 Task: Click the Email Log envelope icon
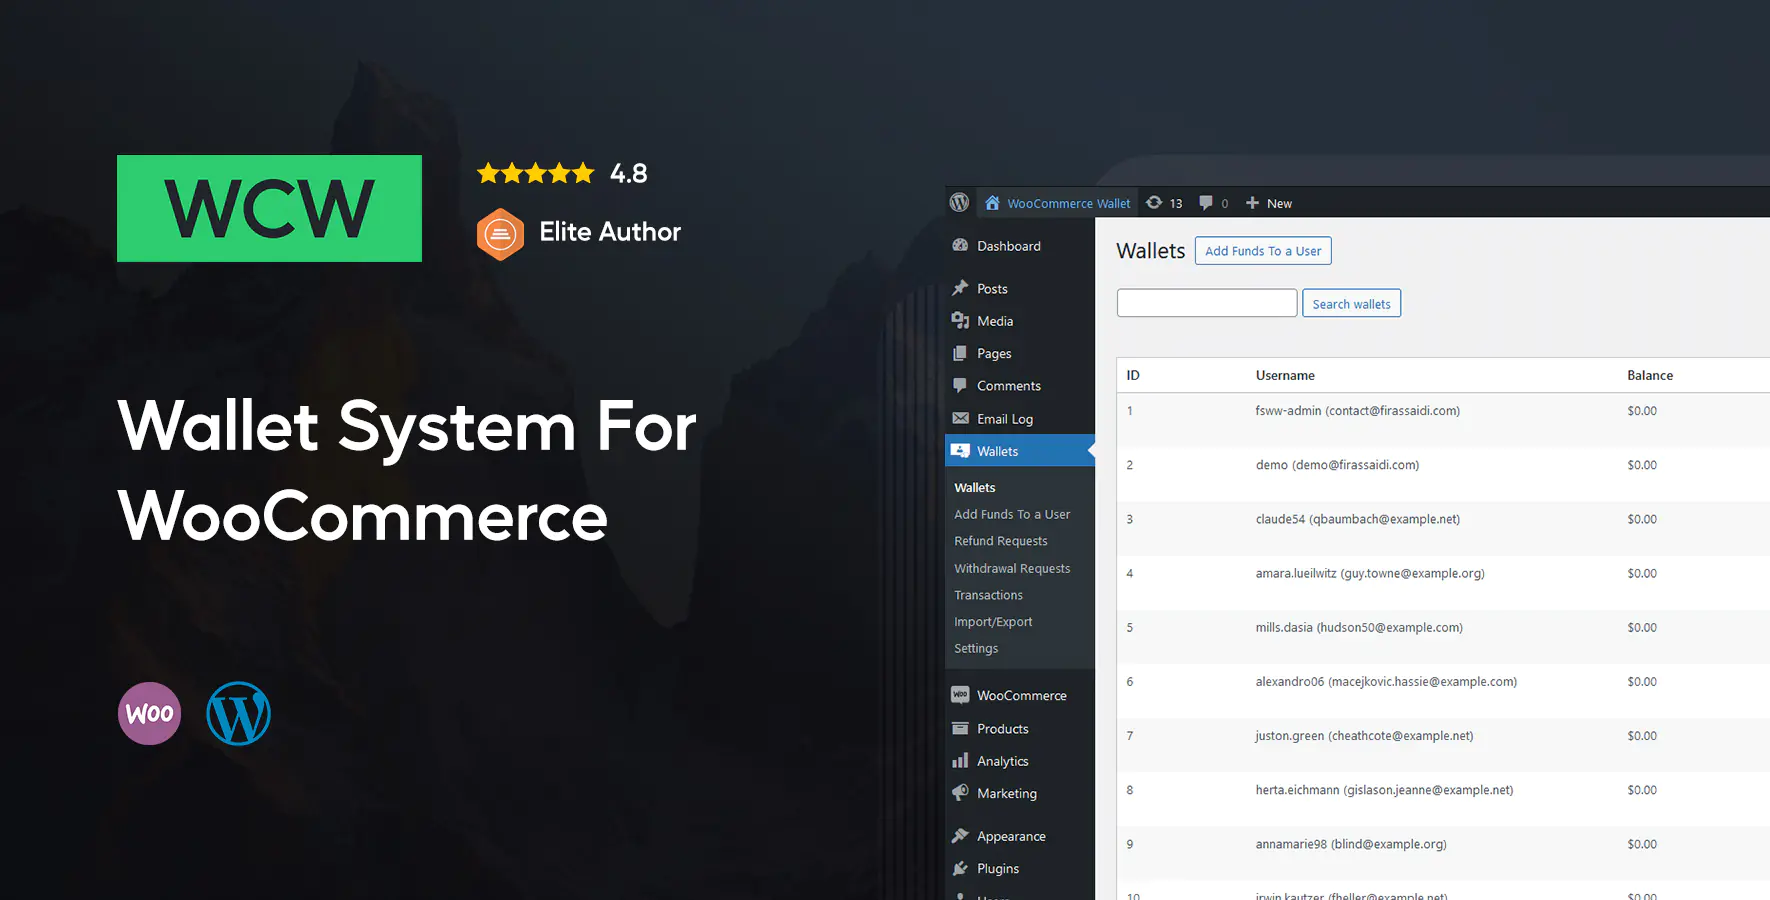point(960,418)
